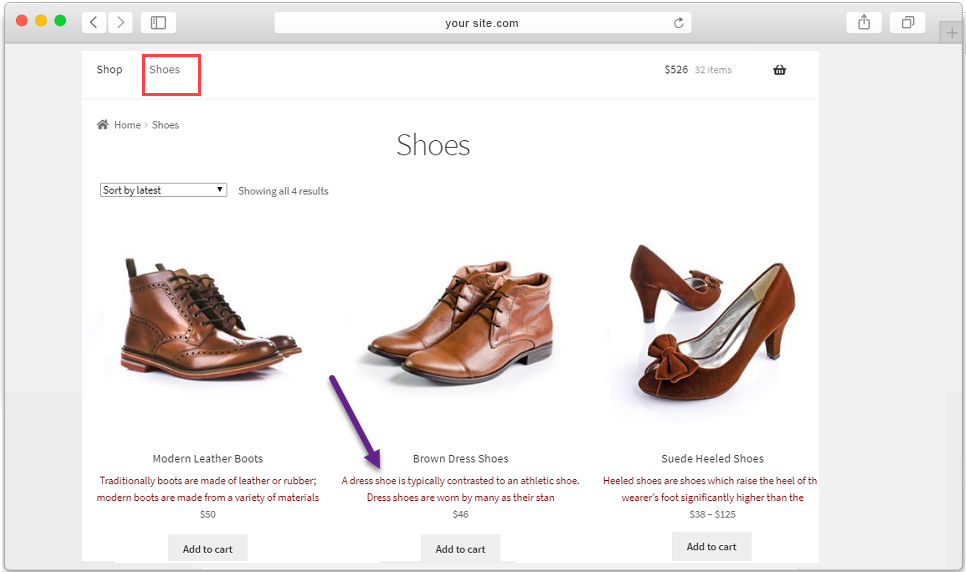Screen dimensions: 966x572
Task: Open the Shoes menu item
Action: point(164,70)
